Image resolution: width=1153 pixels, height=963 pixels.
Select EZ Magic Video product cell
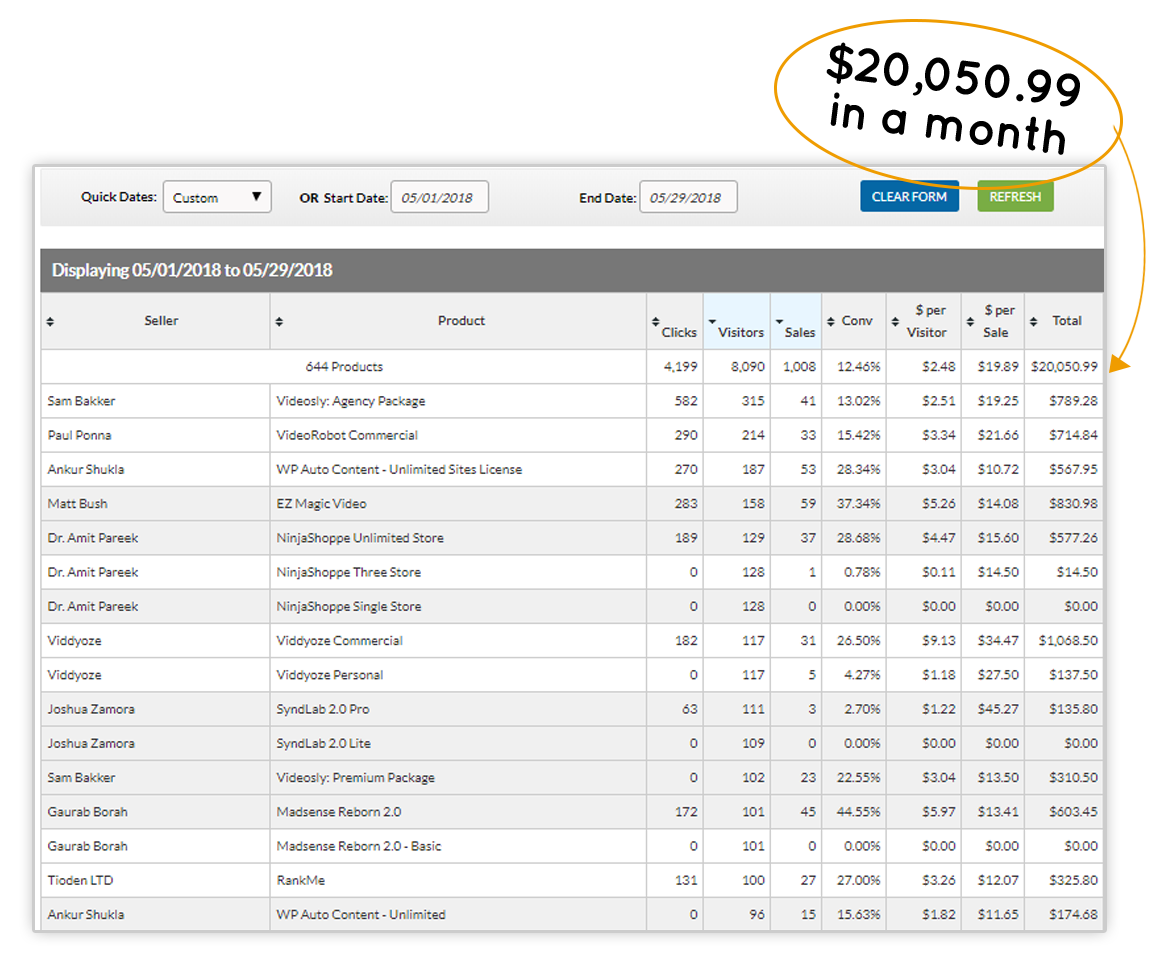(x=458, y=504)
